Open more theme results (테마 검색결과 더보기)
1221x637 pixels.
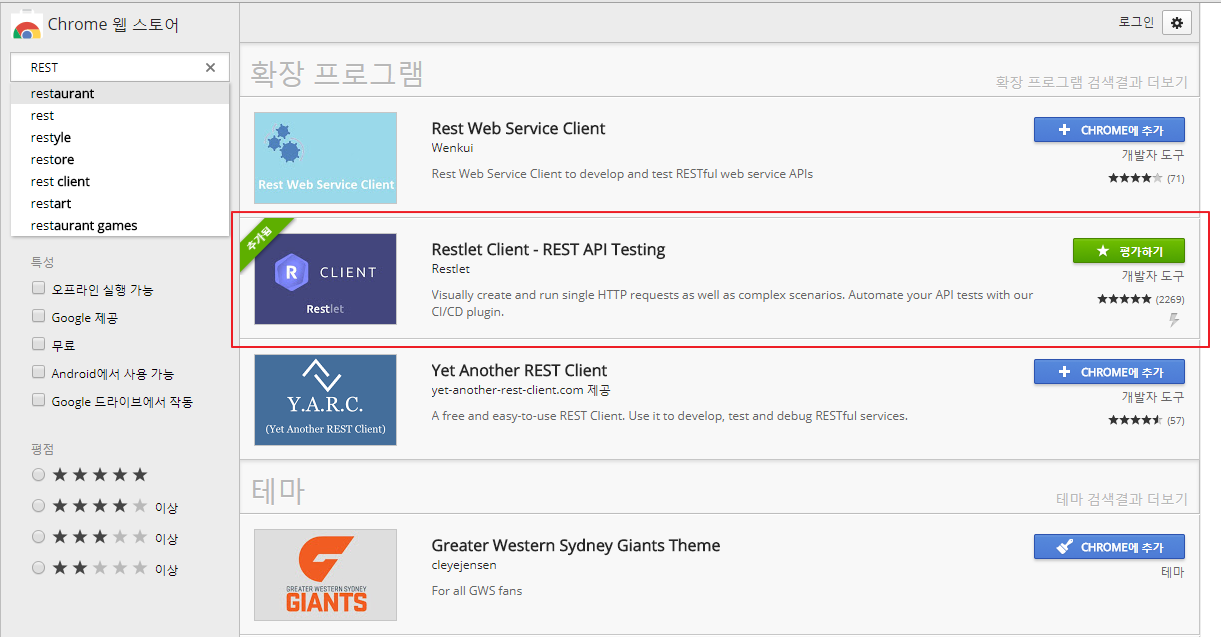point(1122,498)
